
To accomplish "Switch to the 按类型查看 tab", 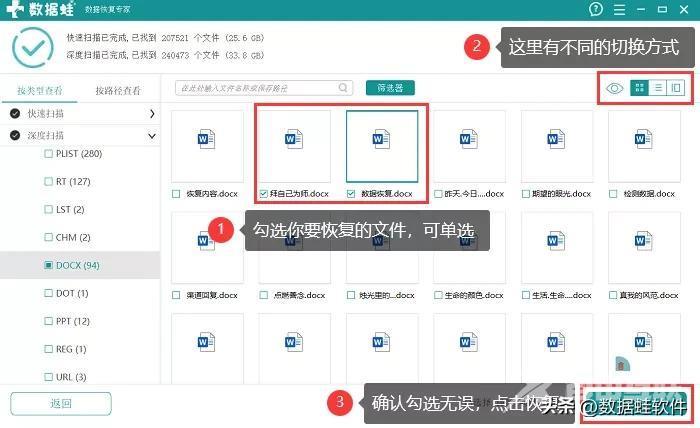I will pos(40,91).
